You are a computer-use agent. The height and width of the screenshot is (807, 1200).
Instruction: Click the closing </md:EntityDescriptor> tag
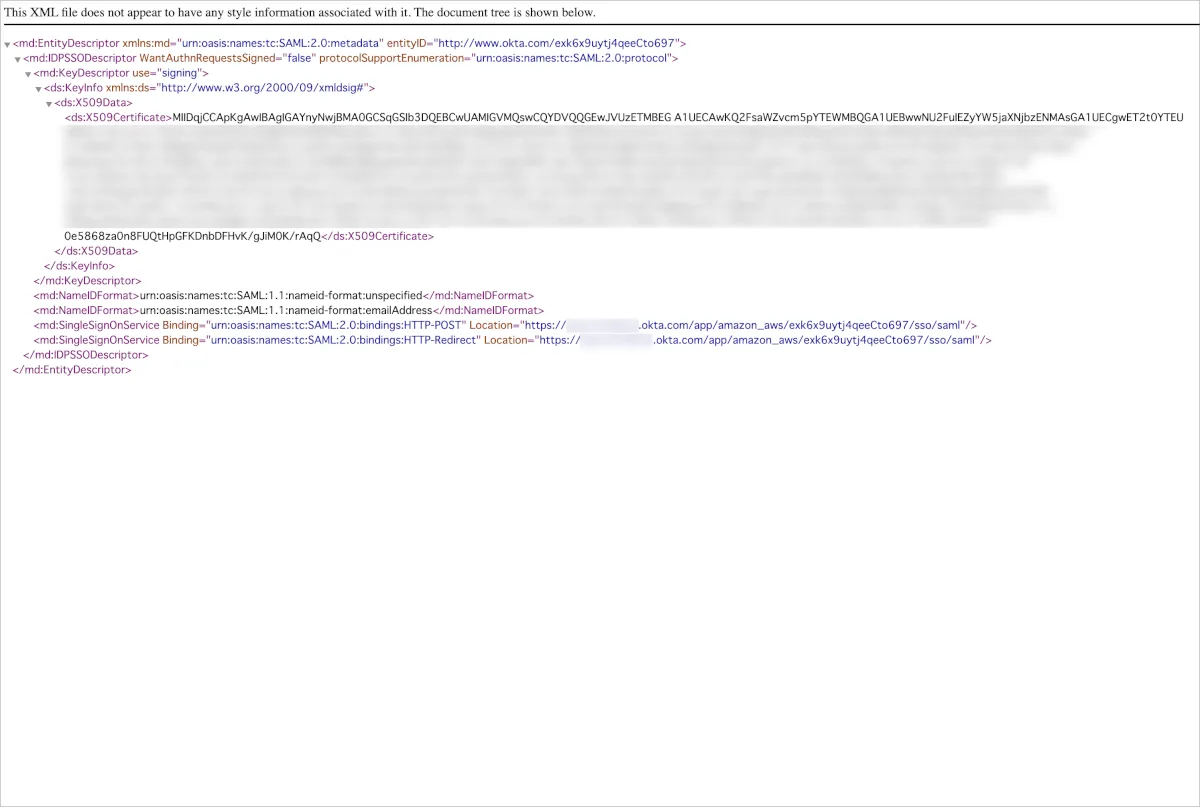[x=72, y=369]
